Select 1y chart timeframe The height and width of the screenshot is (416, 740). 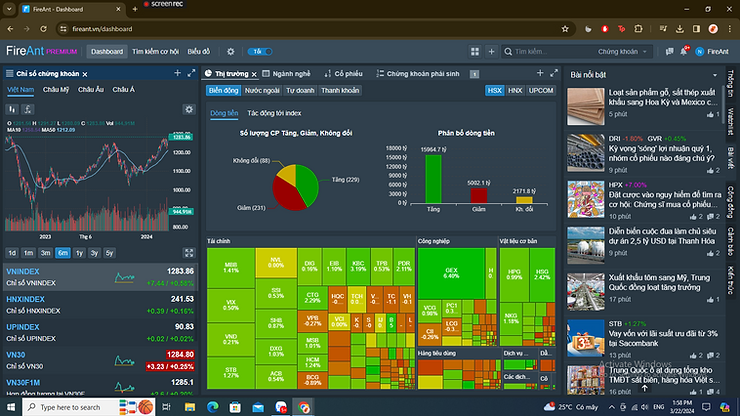point(79,253)
